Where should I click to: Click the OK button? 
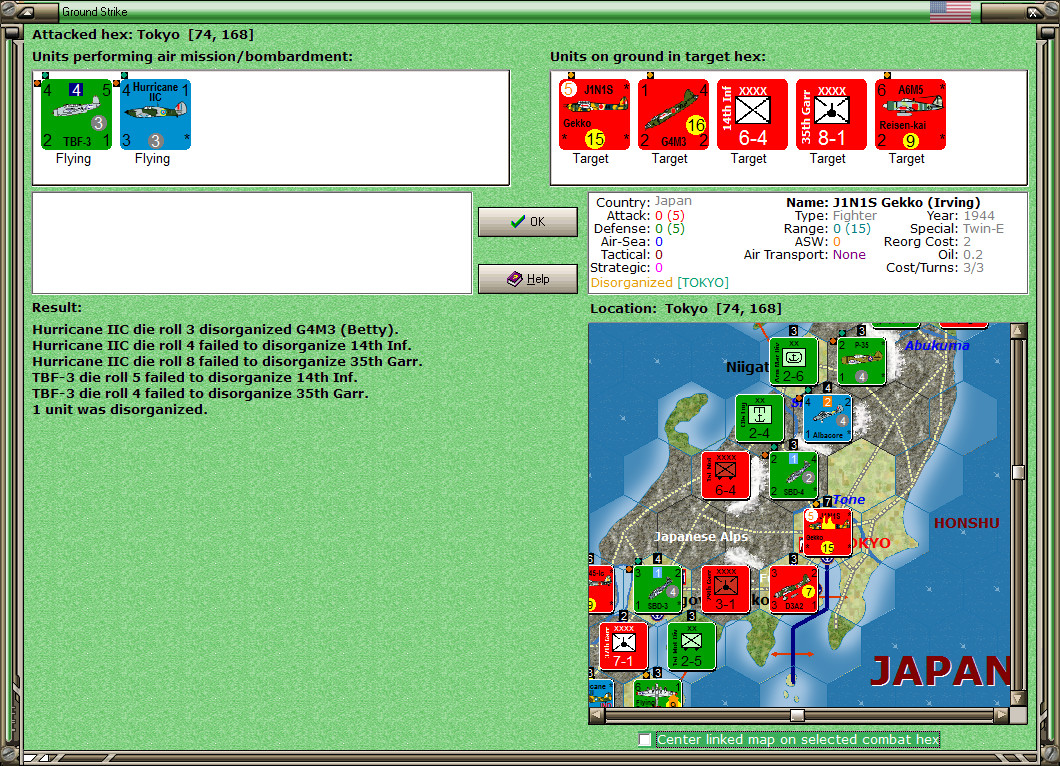[x=528, y=222]
